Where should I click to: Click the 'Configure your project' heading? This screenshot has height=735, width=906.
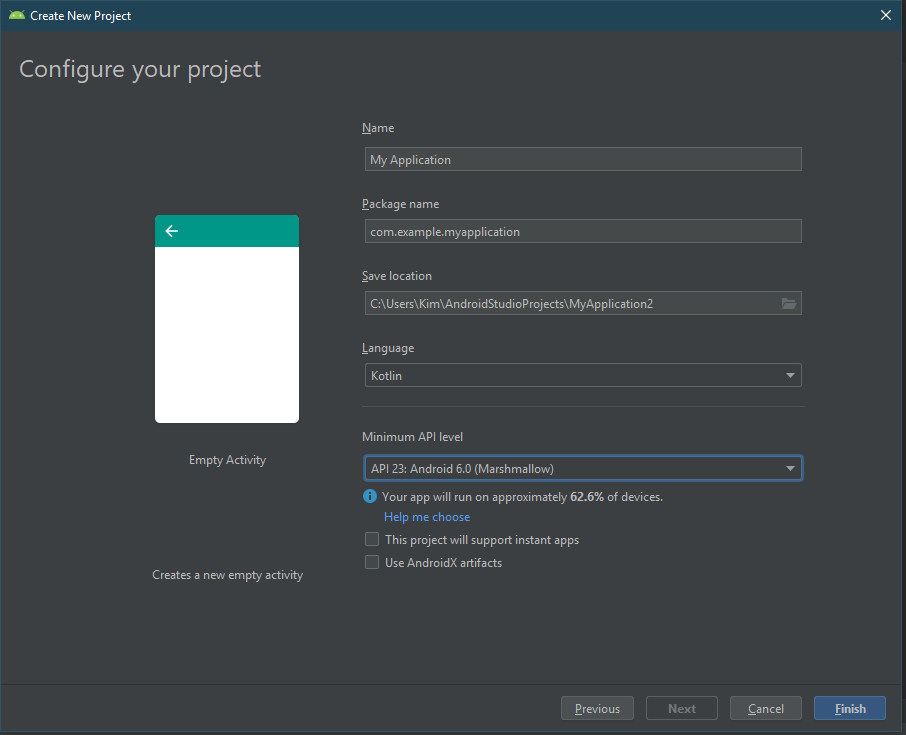140,69
